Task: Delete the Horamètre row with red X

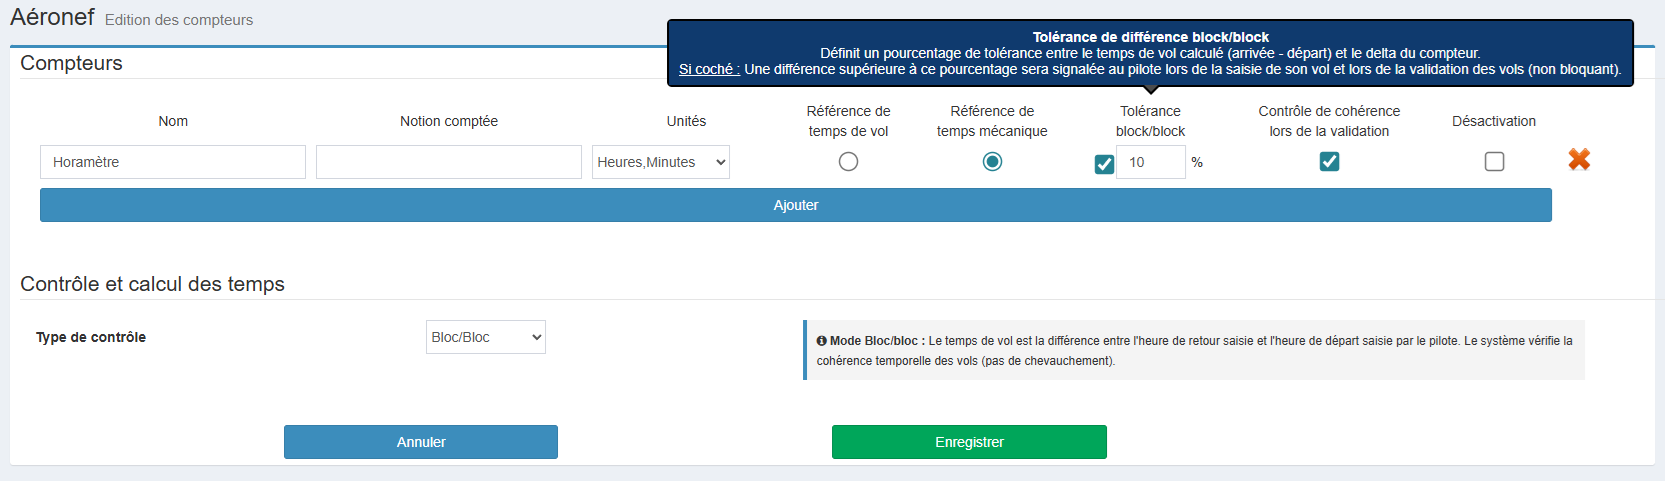Action: pyautogui.click(x=1579, y=160)
